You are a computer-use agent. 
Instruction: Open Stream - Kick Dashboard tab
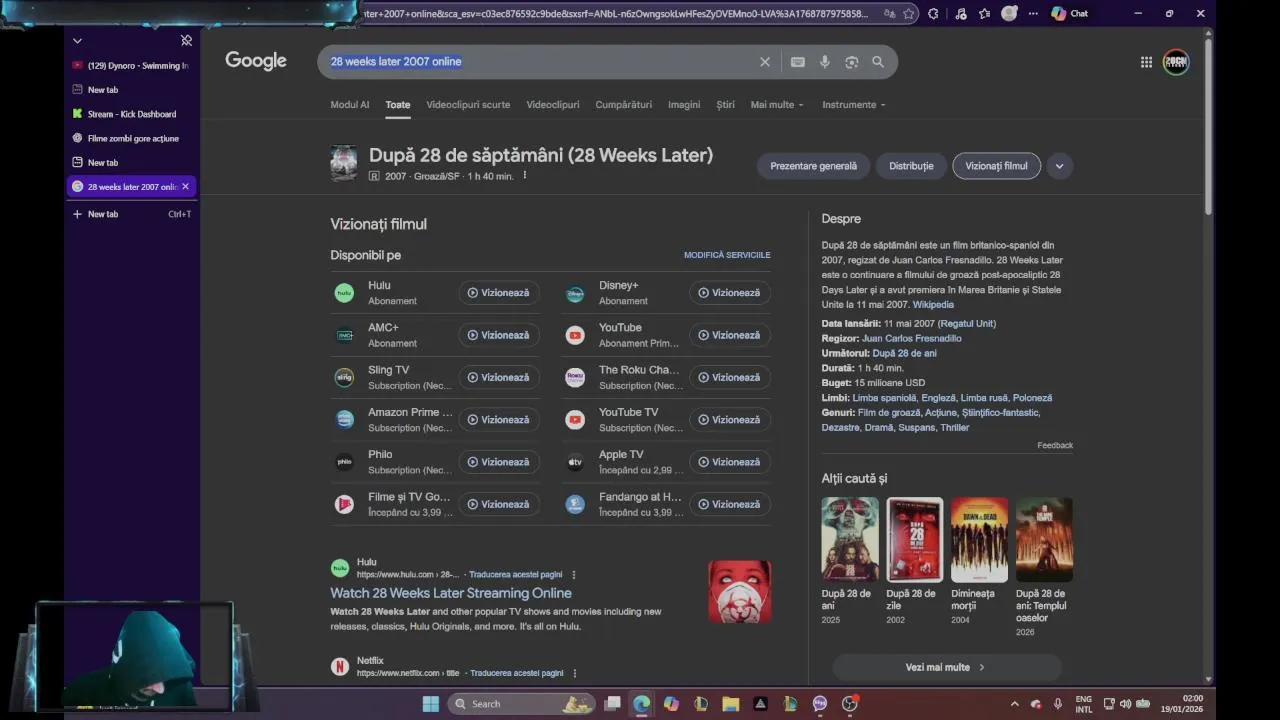[x=131, y=114]
